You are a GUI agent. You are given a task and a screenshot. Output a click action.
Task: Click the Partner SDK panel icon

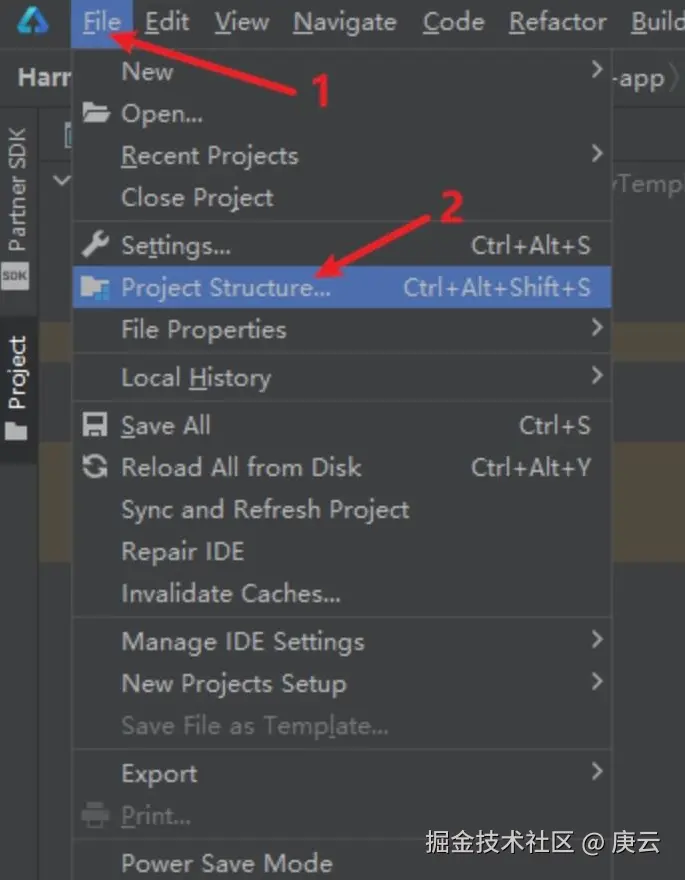[x=17, y=277]
